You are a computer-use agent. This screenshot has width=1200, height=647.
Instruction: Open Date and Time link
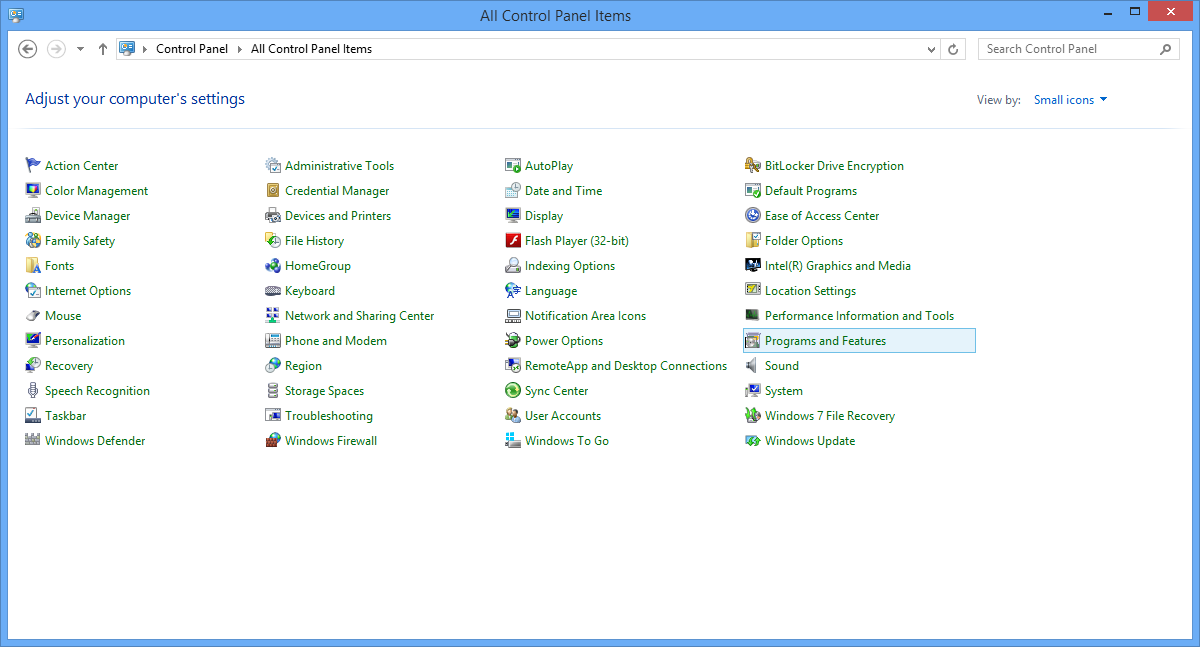[x=563, y=191]
